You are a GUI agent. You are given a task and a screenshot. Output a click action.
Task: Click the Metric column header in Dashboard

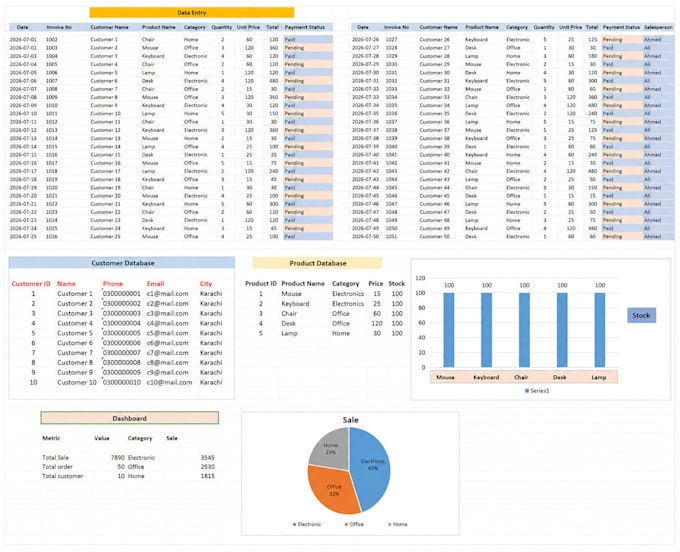coord(51,438)
